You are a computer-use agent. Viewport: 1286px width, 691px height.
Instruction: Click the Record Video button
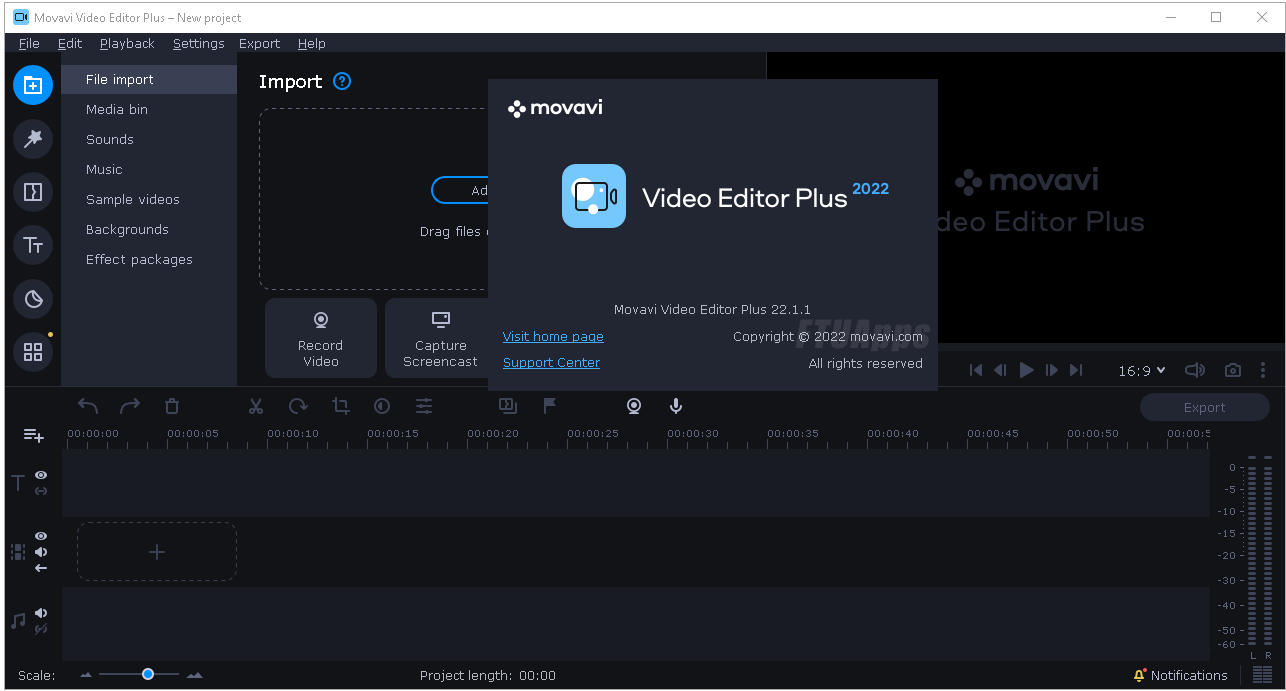(321, 338)
